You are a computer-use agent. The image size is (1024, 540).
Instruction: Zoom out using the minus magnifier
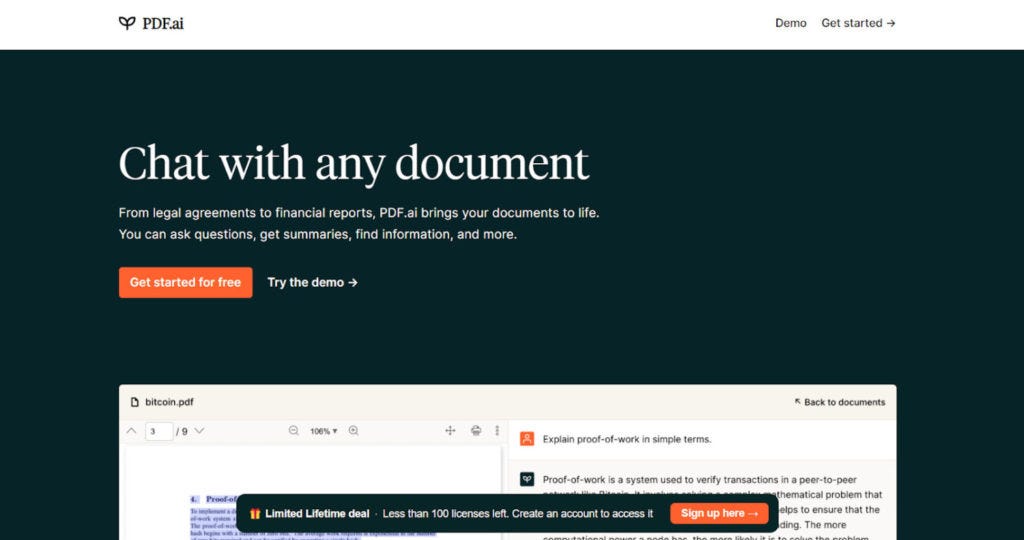[293, 431]
